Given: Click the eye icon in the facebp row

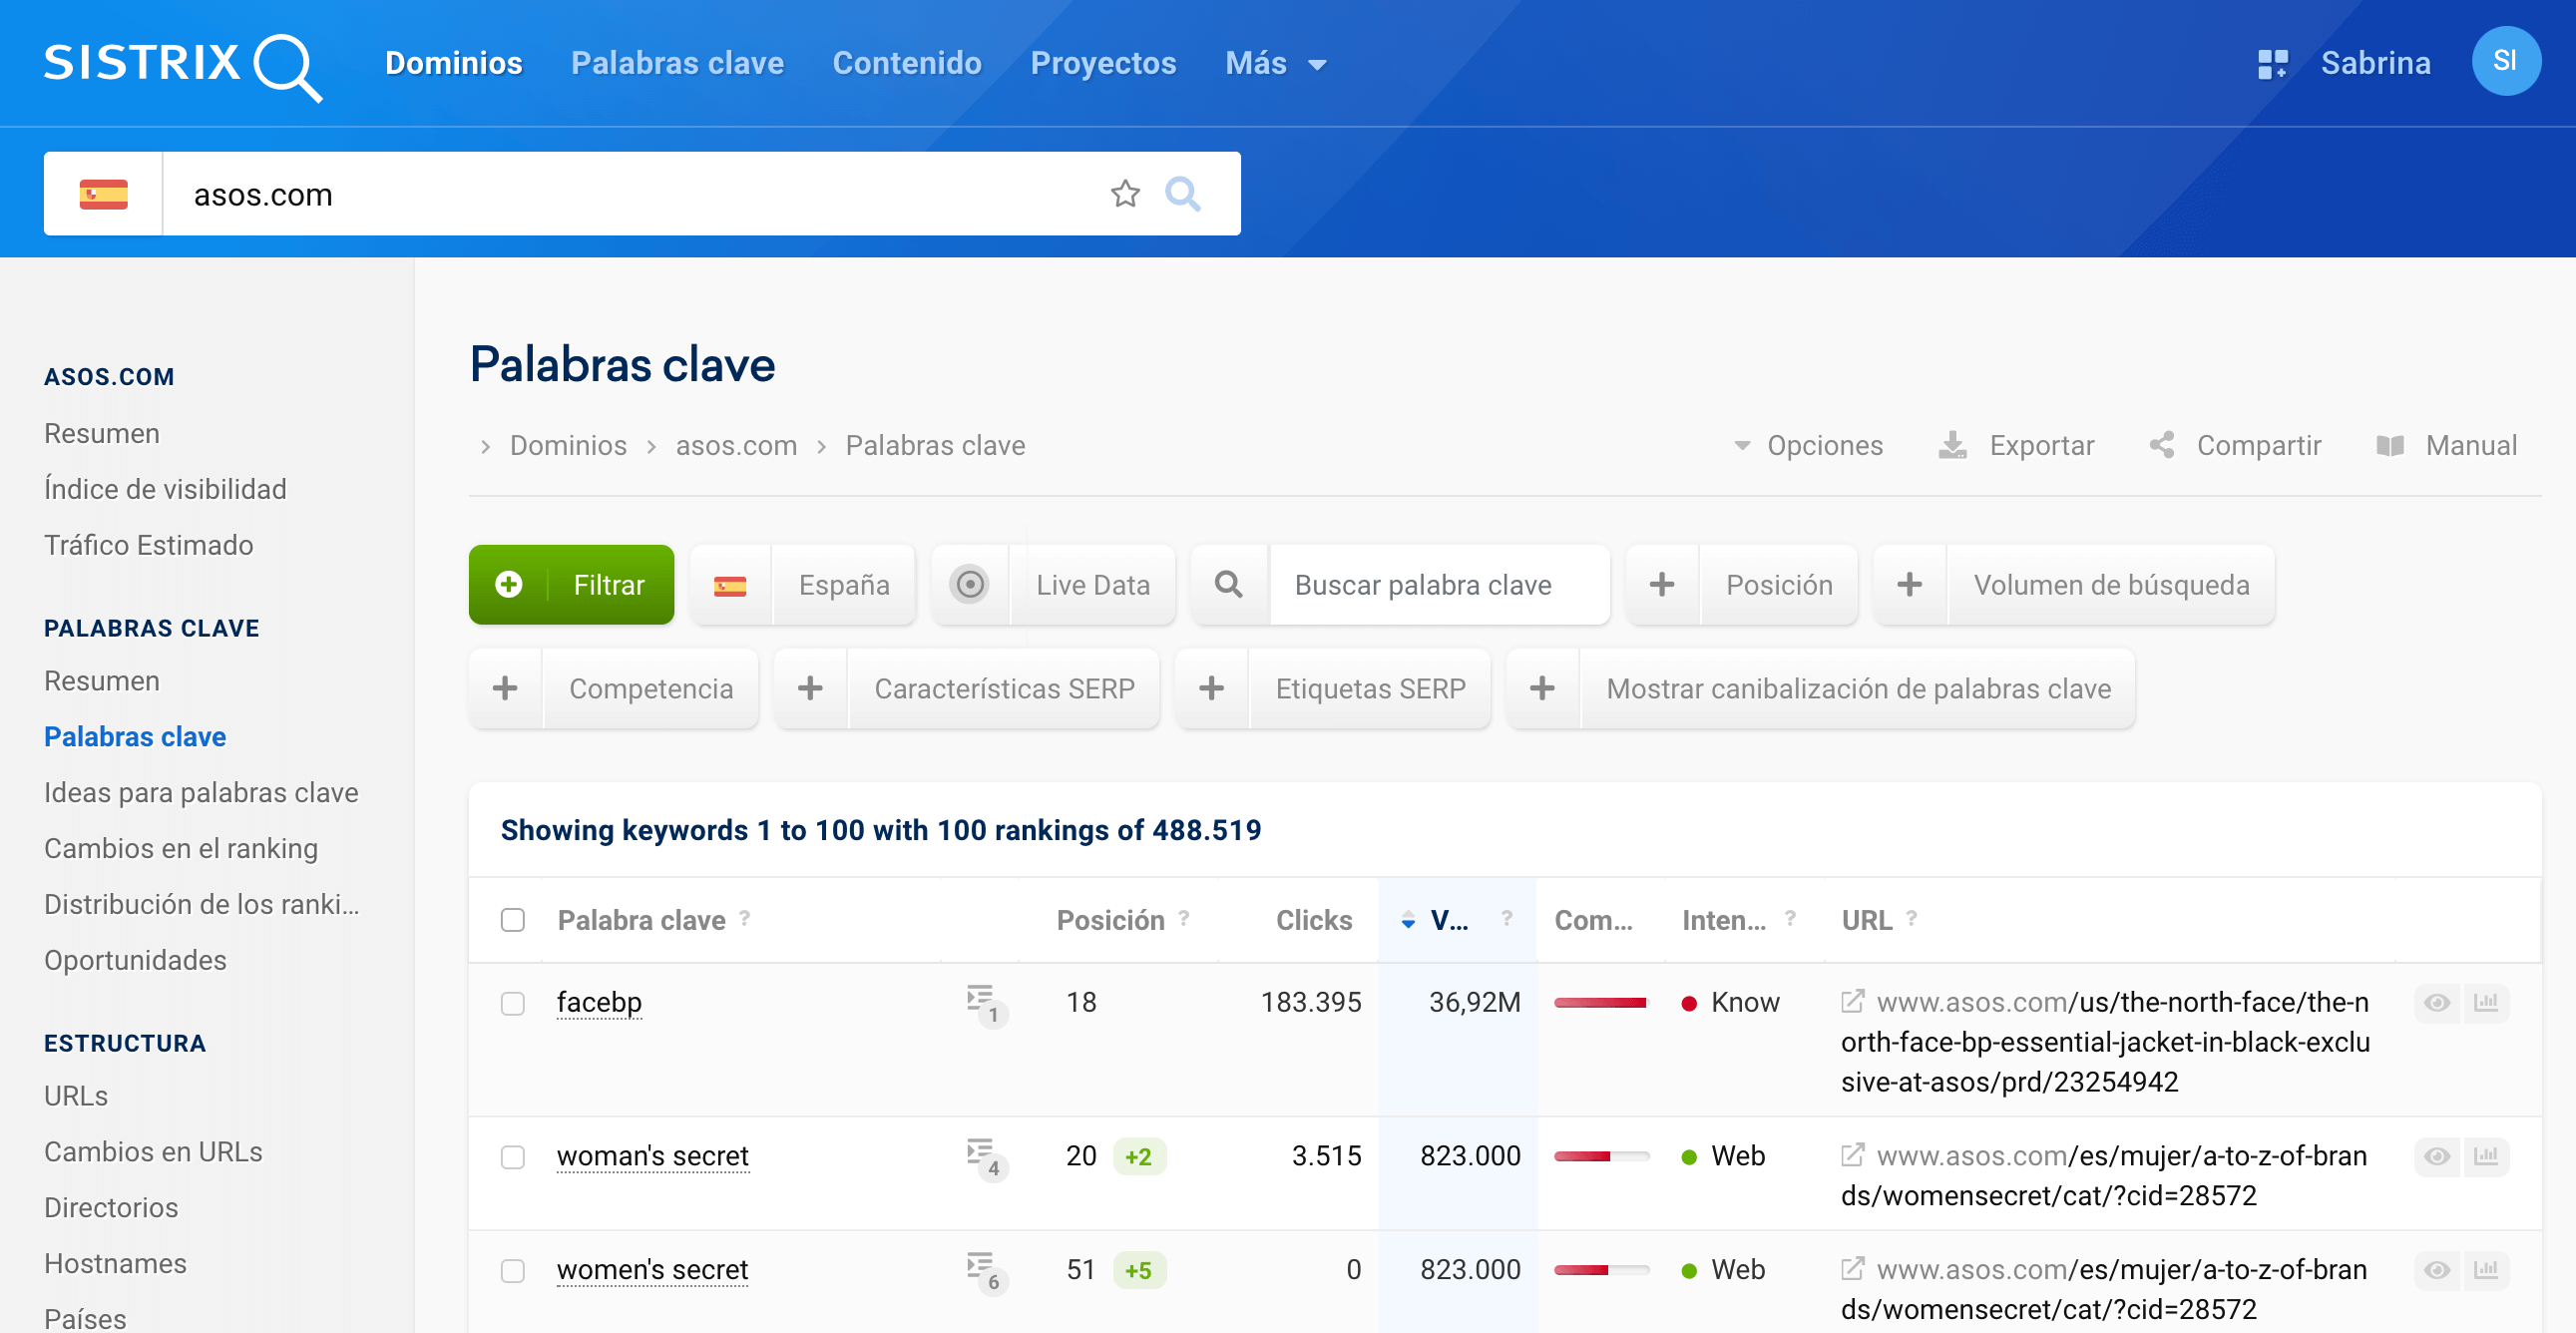Looking at the screenshot, I should [2436, 1002].
